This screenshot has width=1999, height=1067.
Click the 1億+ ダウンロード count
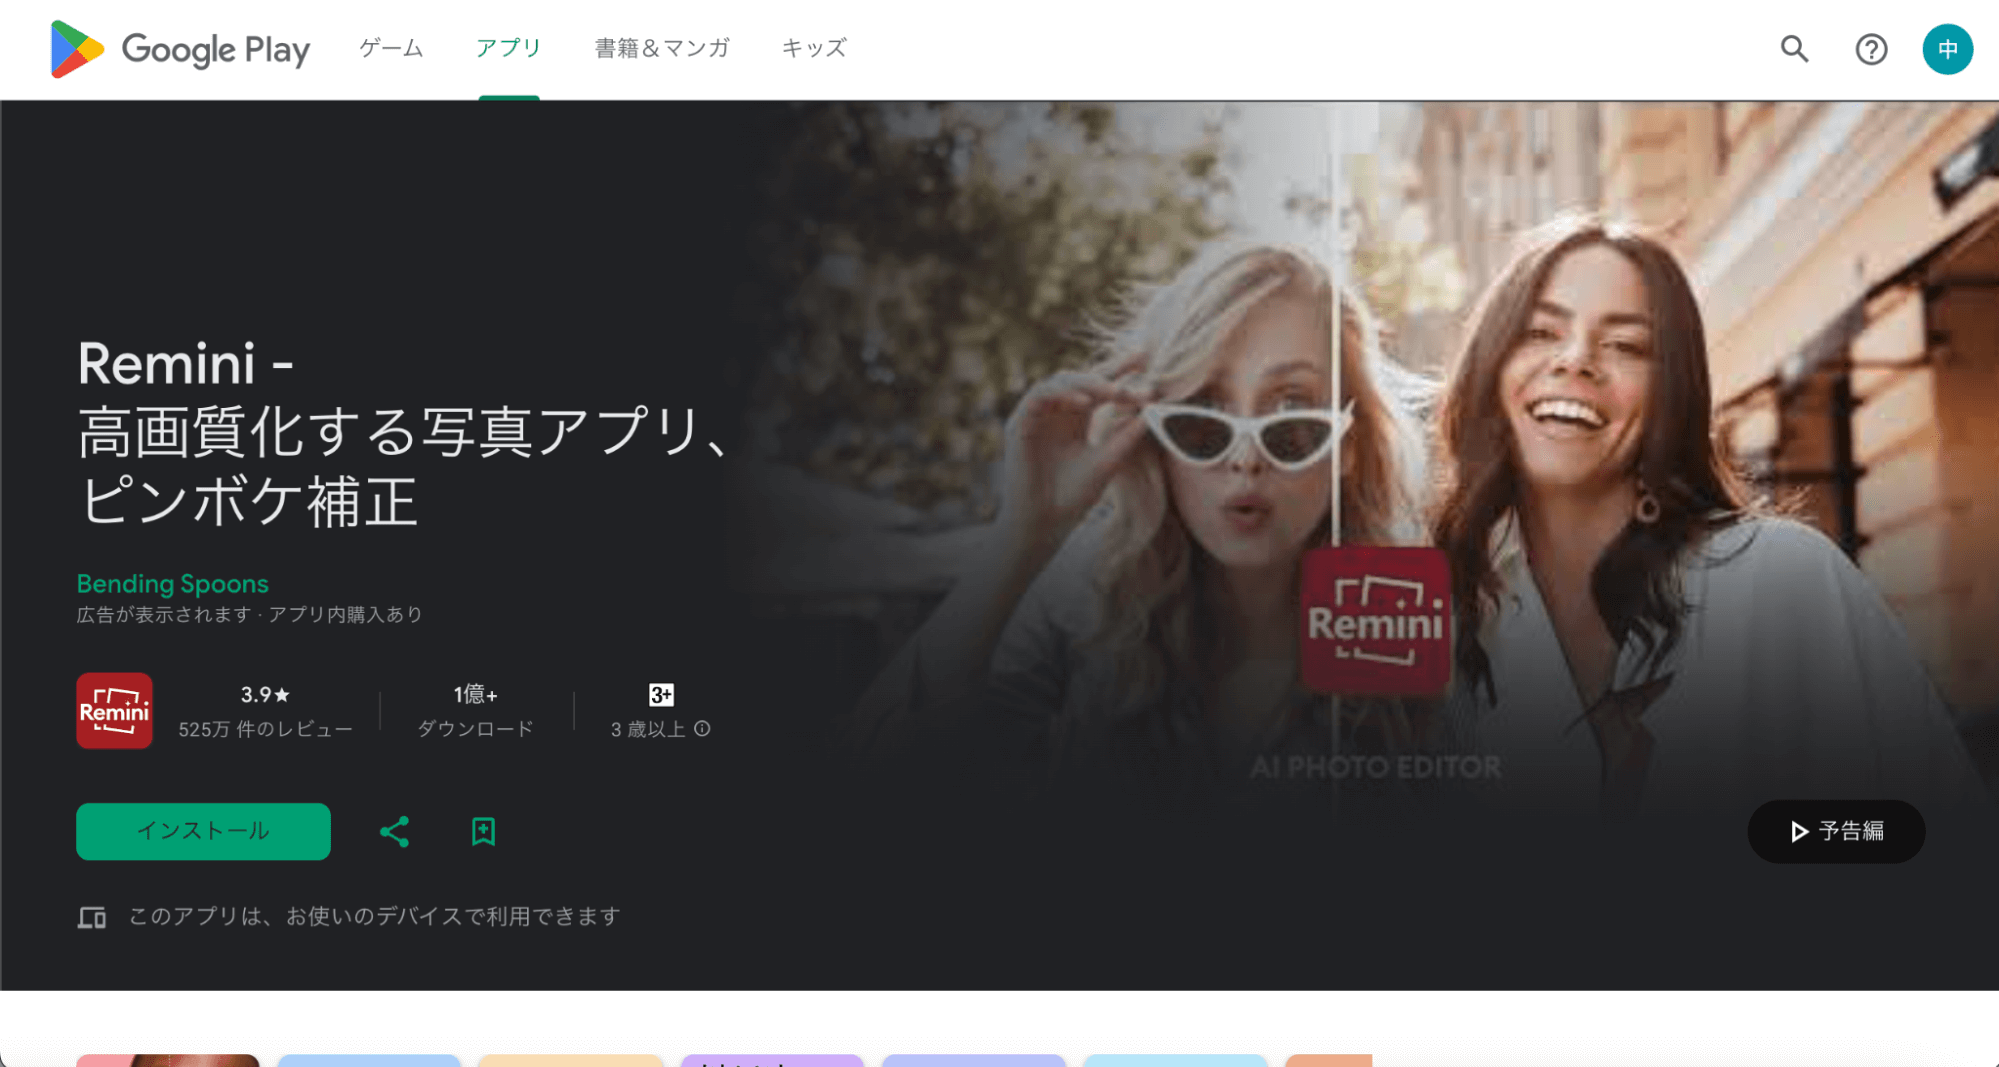pos(475,711)
